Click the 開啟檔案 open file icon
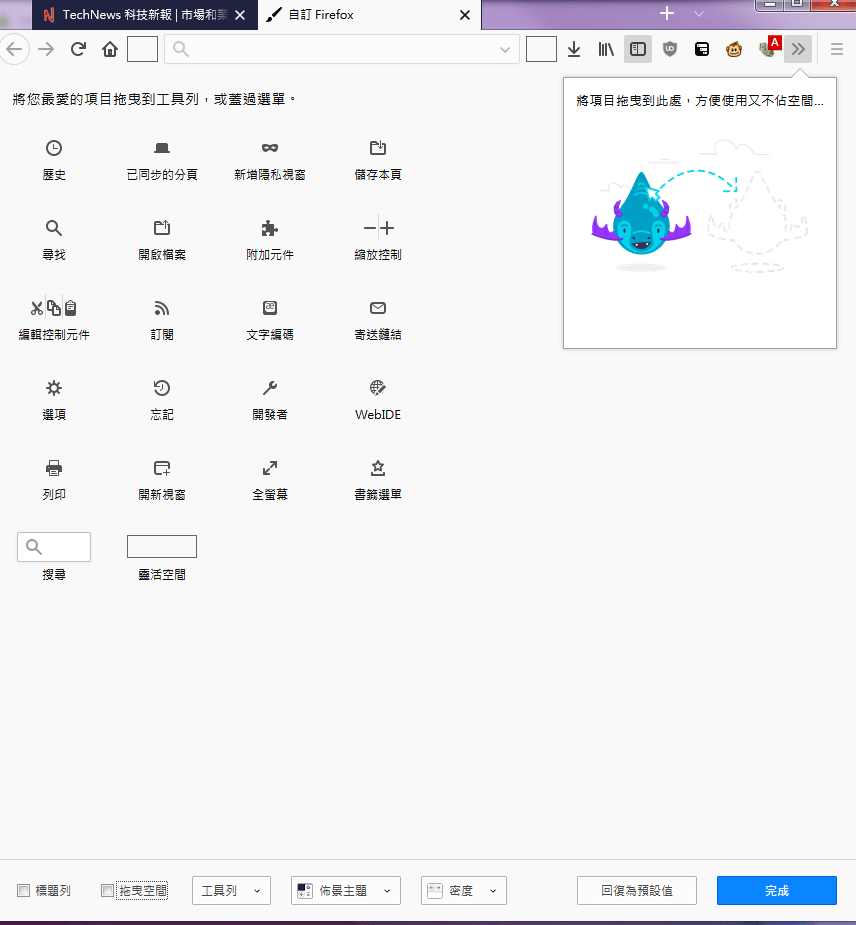 click(x=162, y=228)
